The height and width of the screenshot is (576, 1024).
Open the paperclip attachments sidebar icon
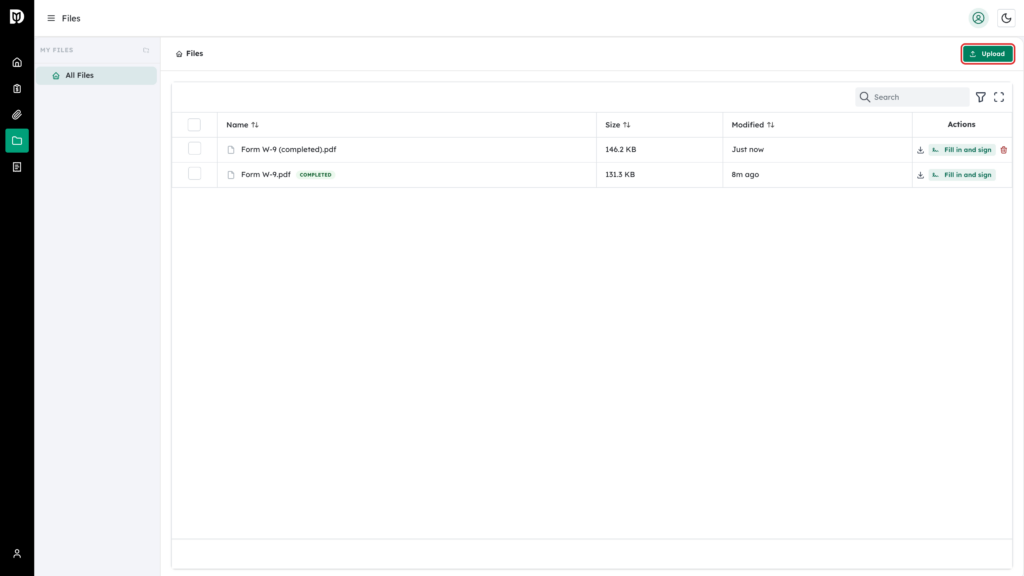[x=17, y=115]
